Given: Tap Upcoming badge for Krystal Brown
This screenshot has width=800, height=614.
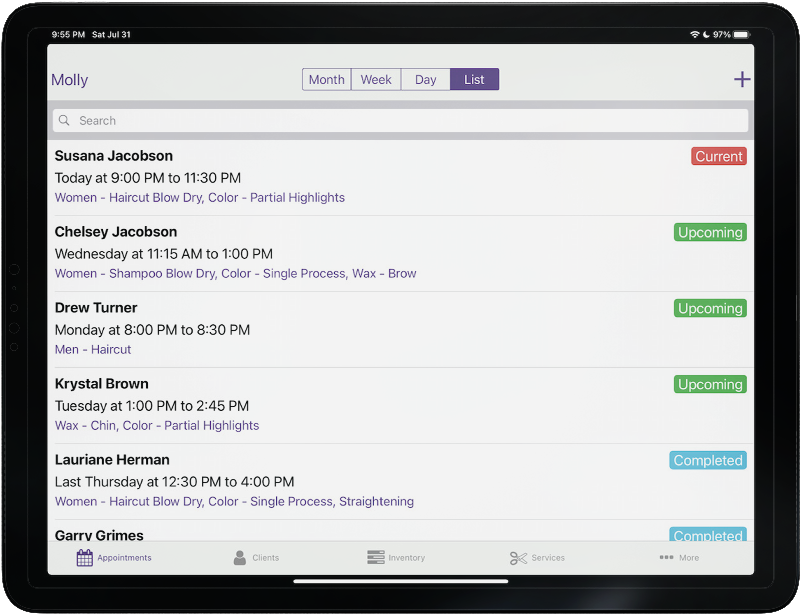Looking at the screenshot, I should pos(710,384).
